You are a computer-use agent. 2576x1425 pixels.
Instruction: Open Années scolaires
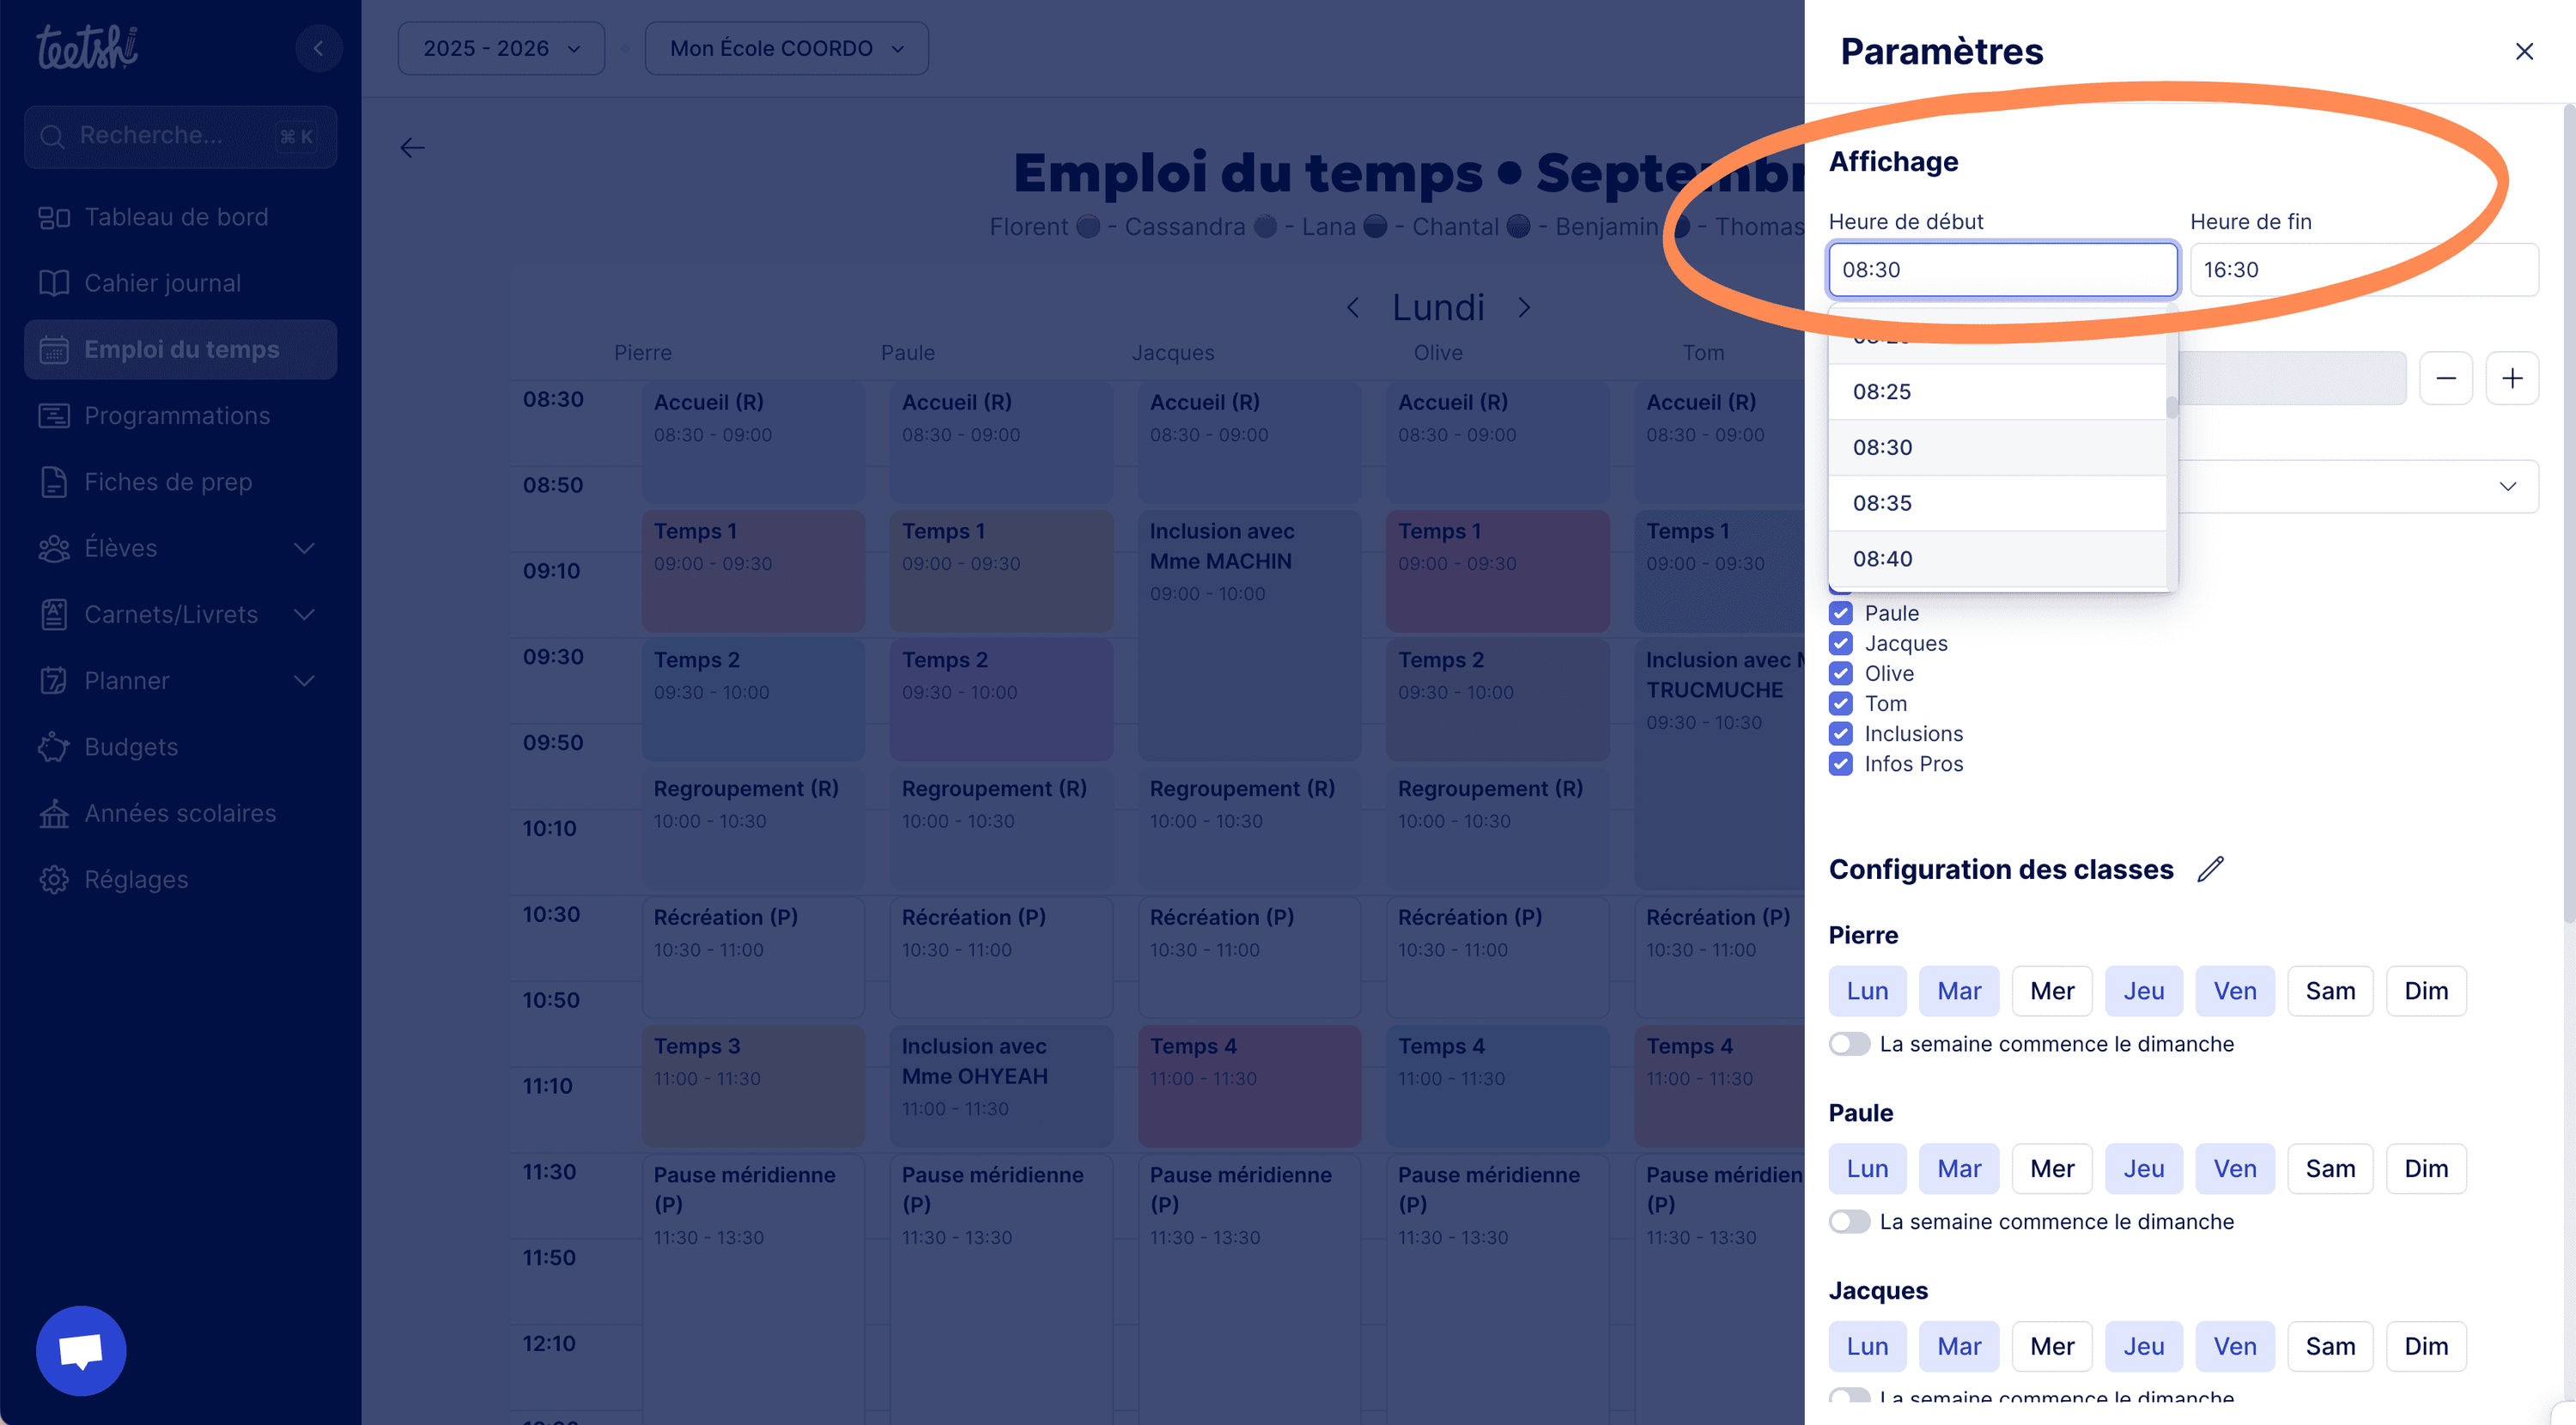pos(180,813)
